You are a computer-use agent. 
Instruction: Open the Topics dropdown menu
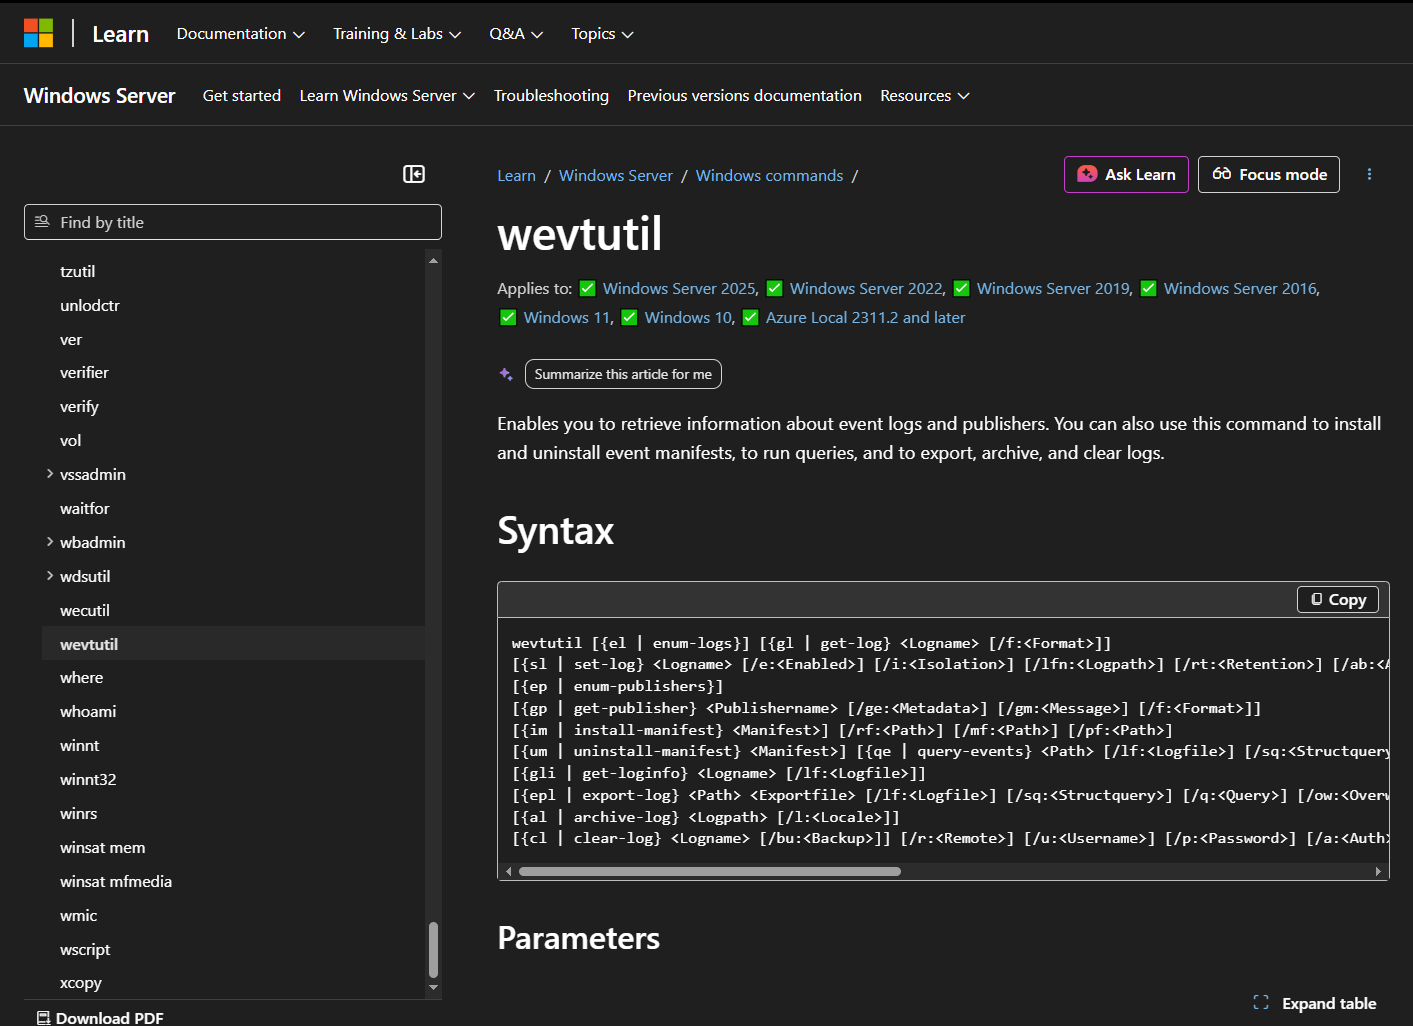(602, 34)
